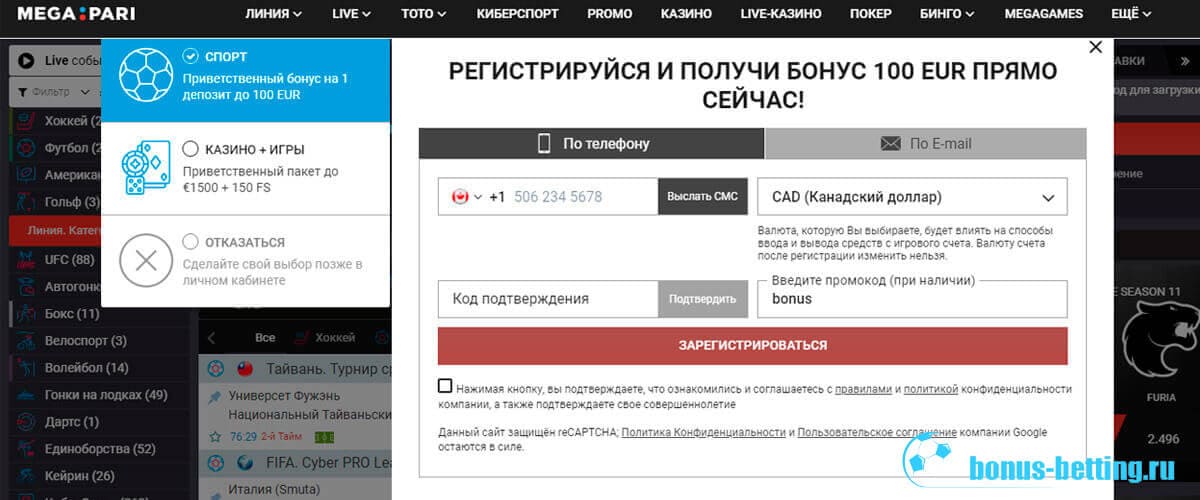Open the CAD currency dropdown
Viewport: 1200px width, 500px height.
pyautogui.click(x=912, y=197)
